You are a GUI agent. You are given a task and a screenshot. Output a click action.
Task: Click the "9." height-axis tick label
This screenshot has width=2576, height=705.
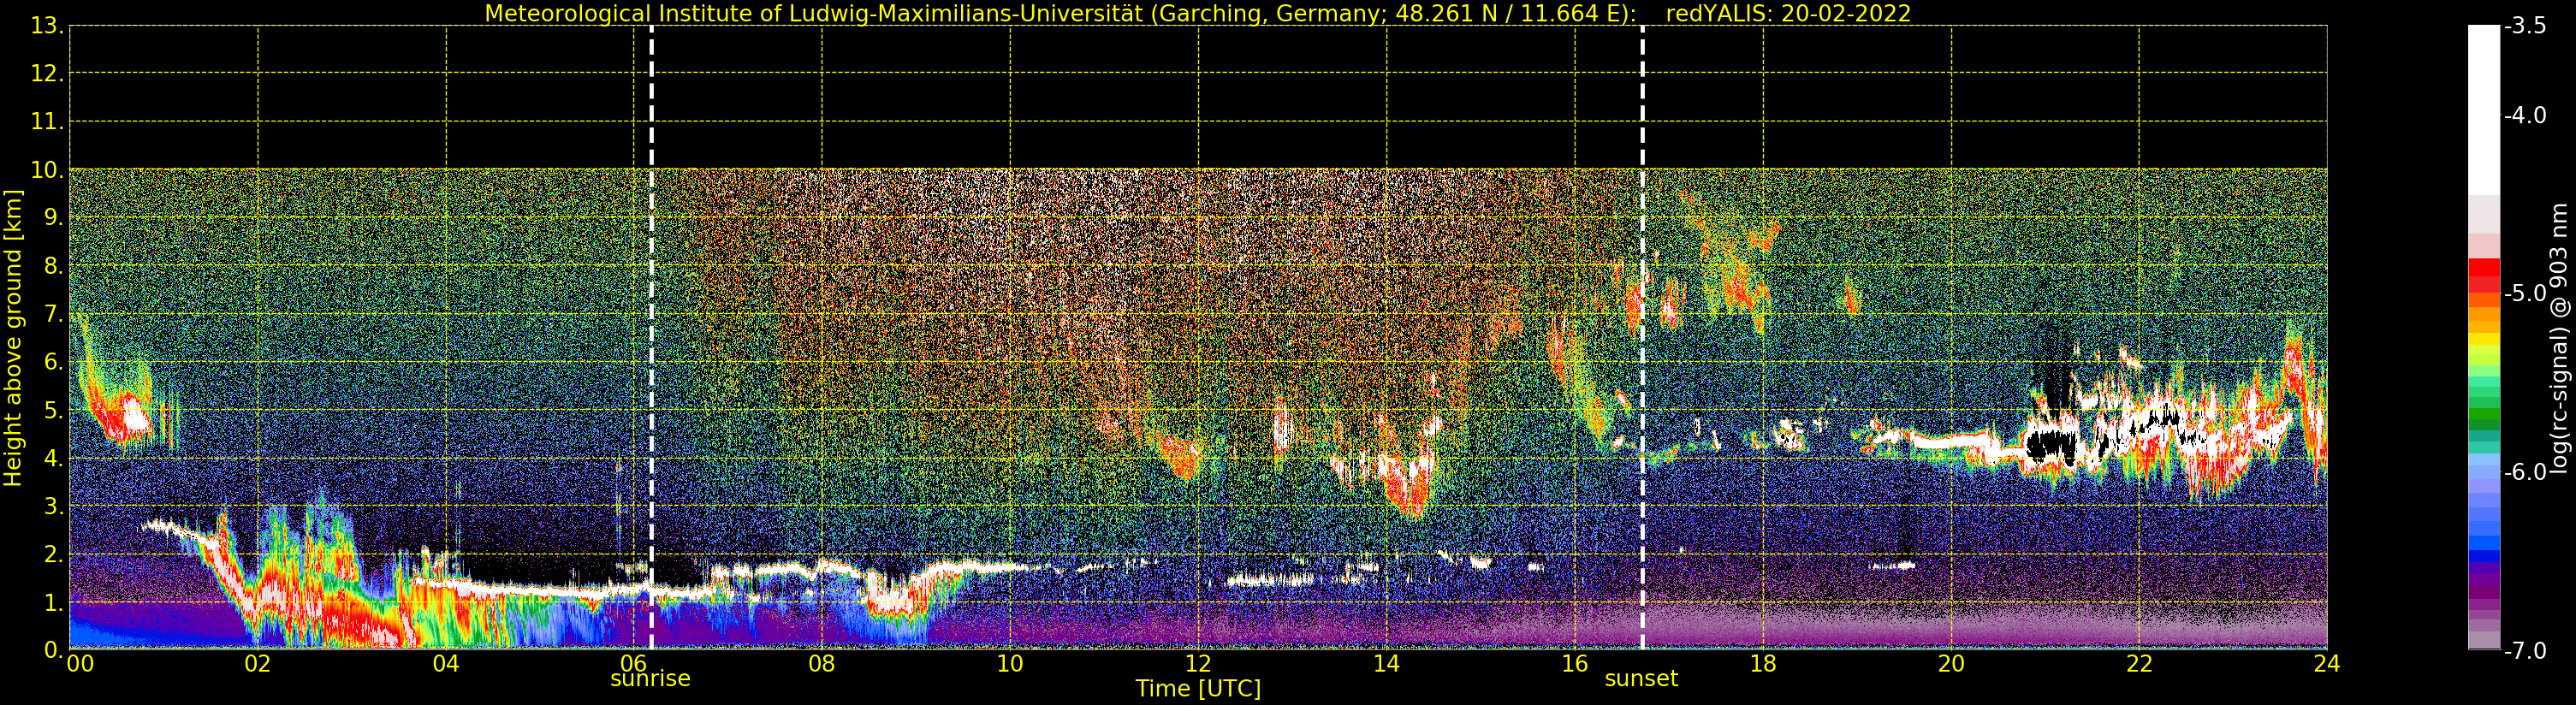[54, 218]
